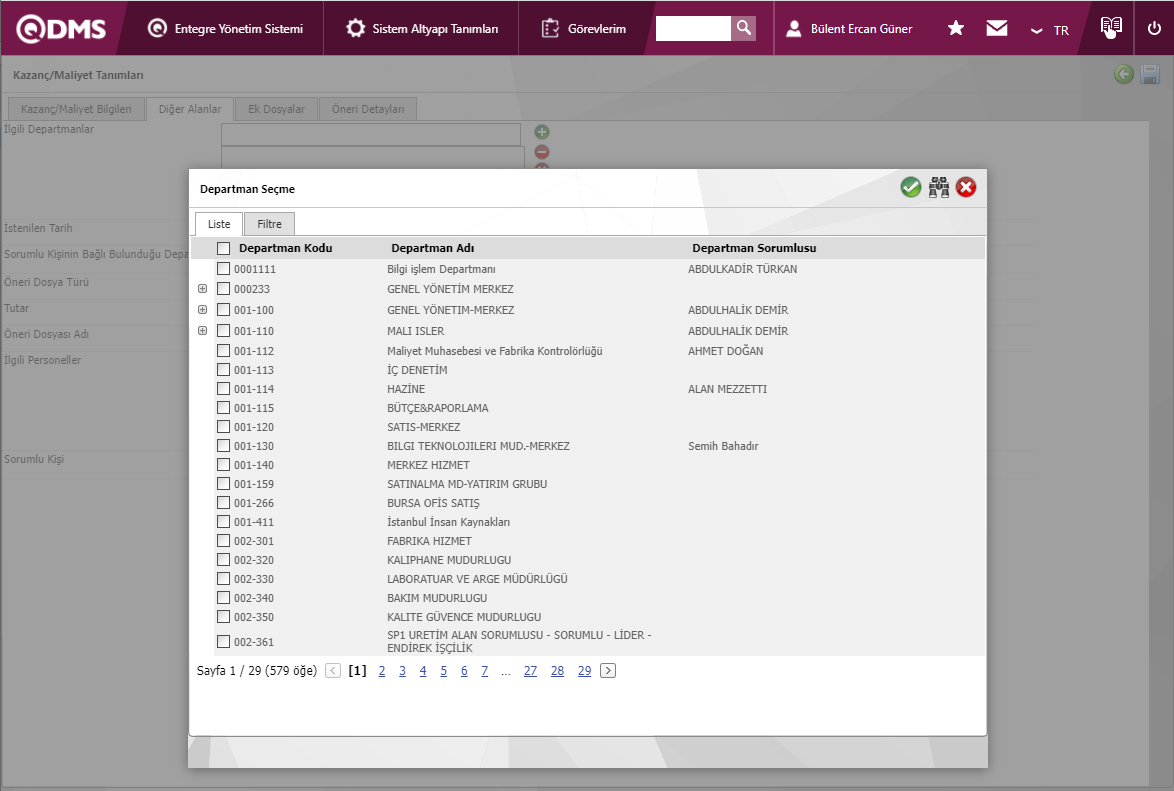Check the 0001111 Bilgi işlem Departmanı checkbox
Screen dimensions: 1174x791
point(223,268)
